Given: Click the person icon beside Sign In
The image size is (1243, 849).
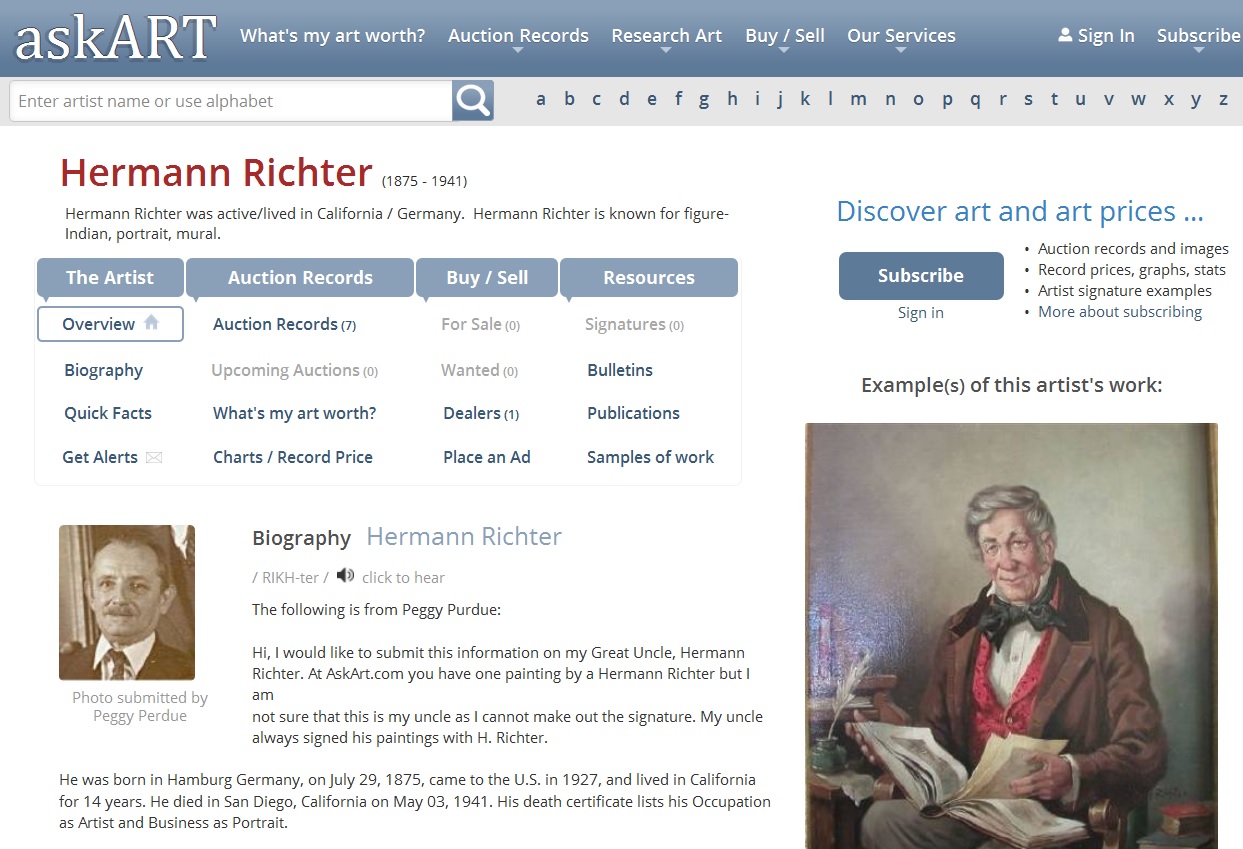Looking at the screenshot, I should (x=1065, y=35).
